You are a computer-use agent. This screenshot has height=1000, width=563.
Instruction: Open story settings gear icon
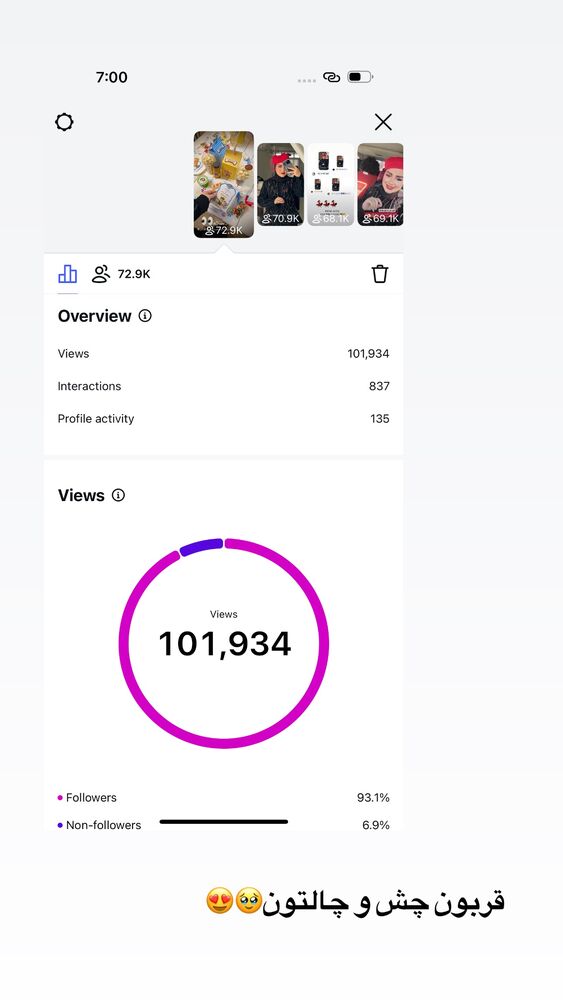pyautogui.click(x=64, y=122)
